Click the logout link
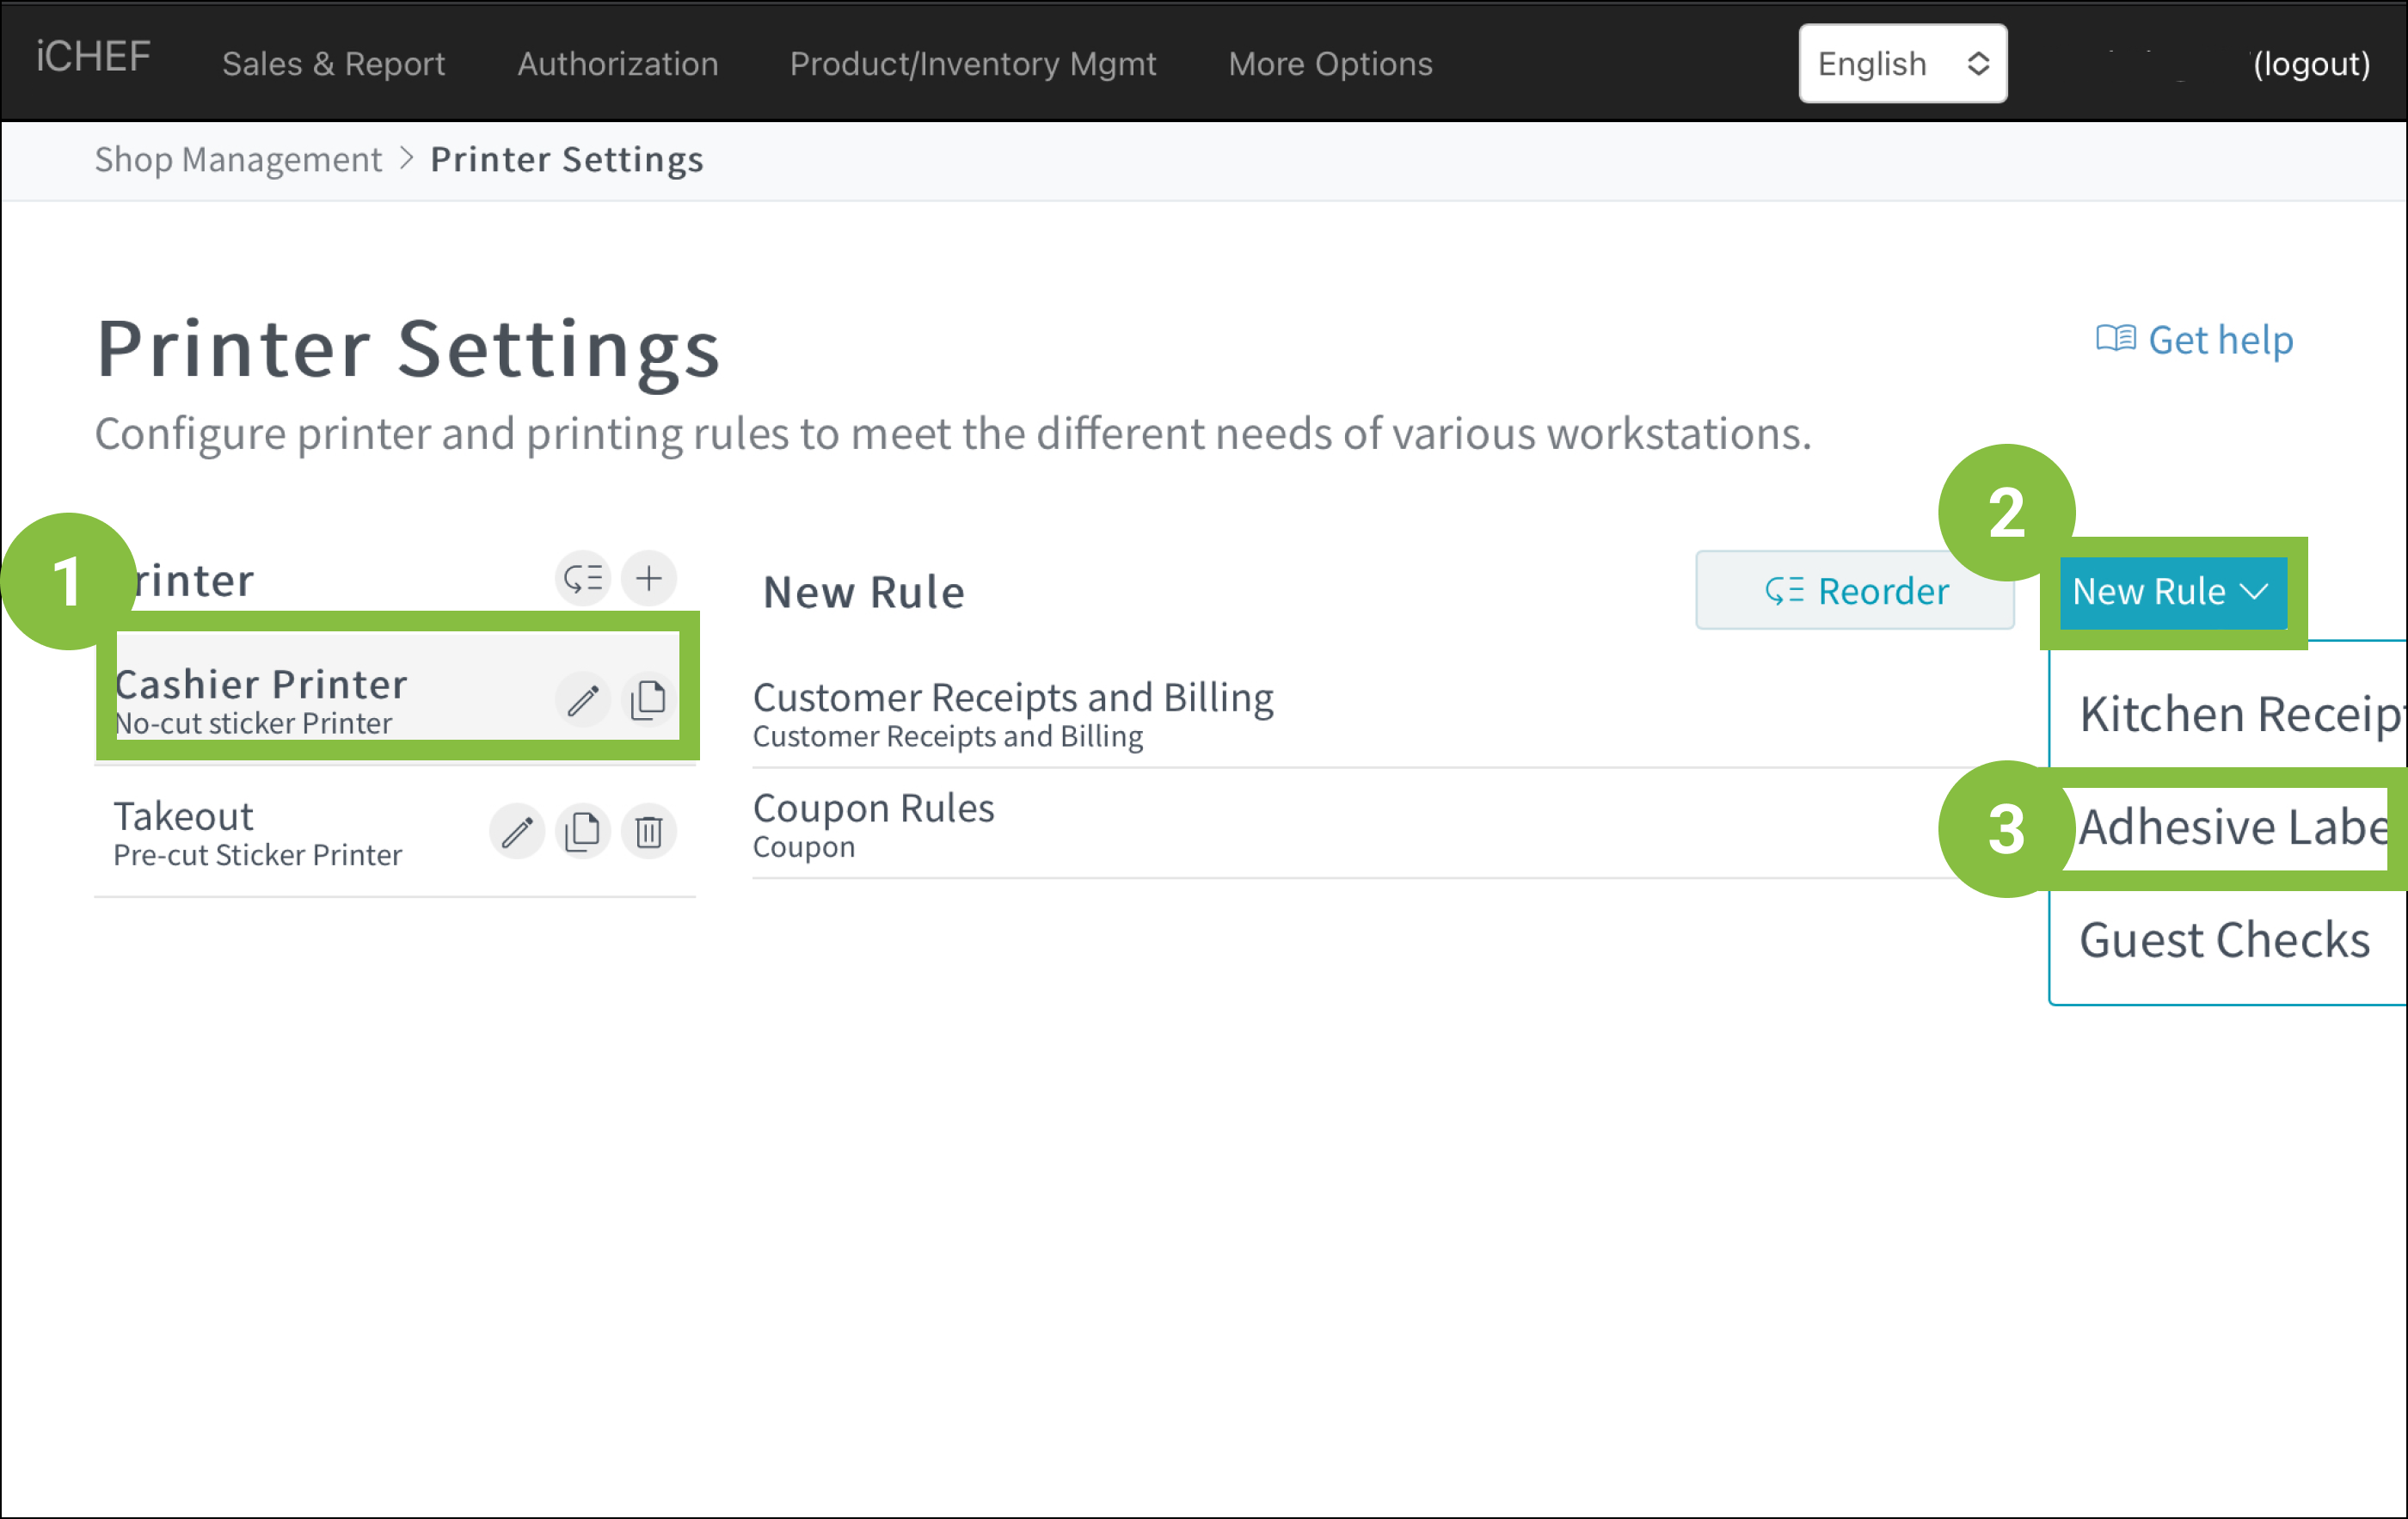Screen dimensions: 2408x1519 [2311, 64]
